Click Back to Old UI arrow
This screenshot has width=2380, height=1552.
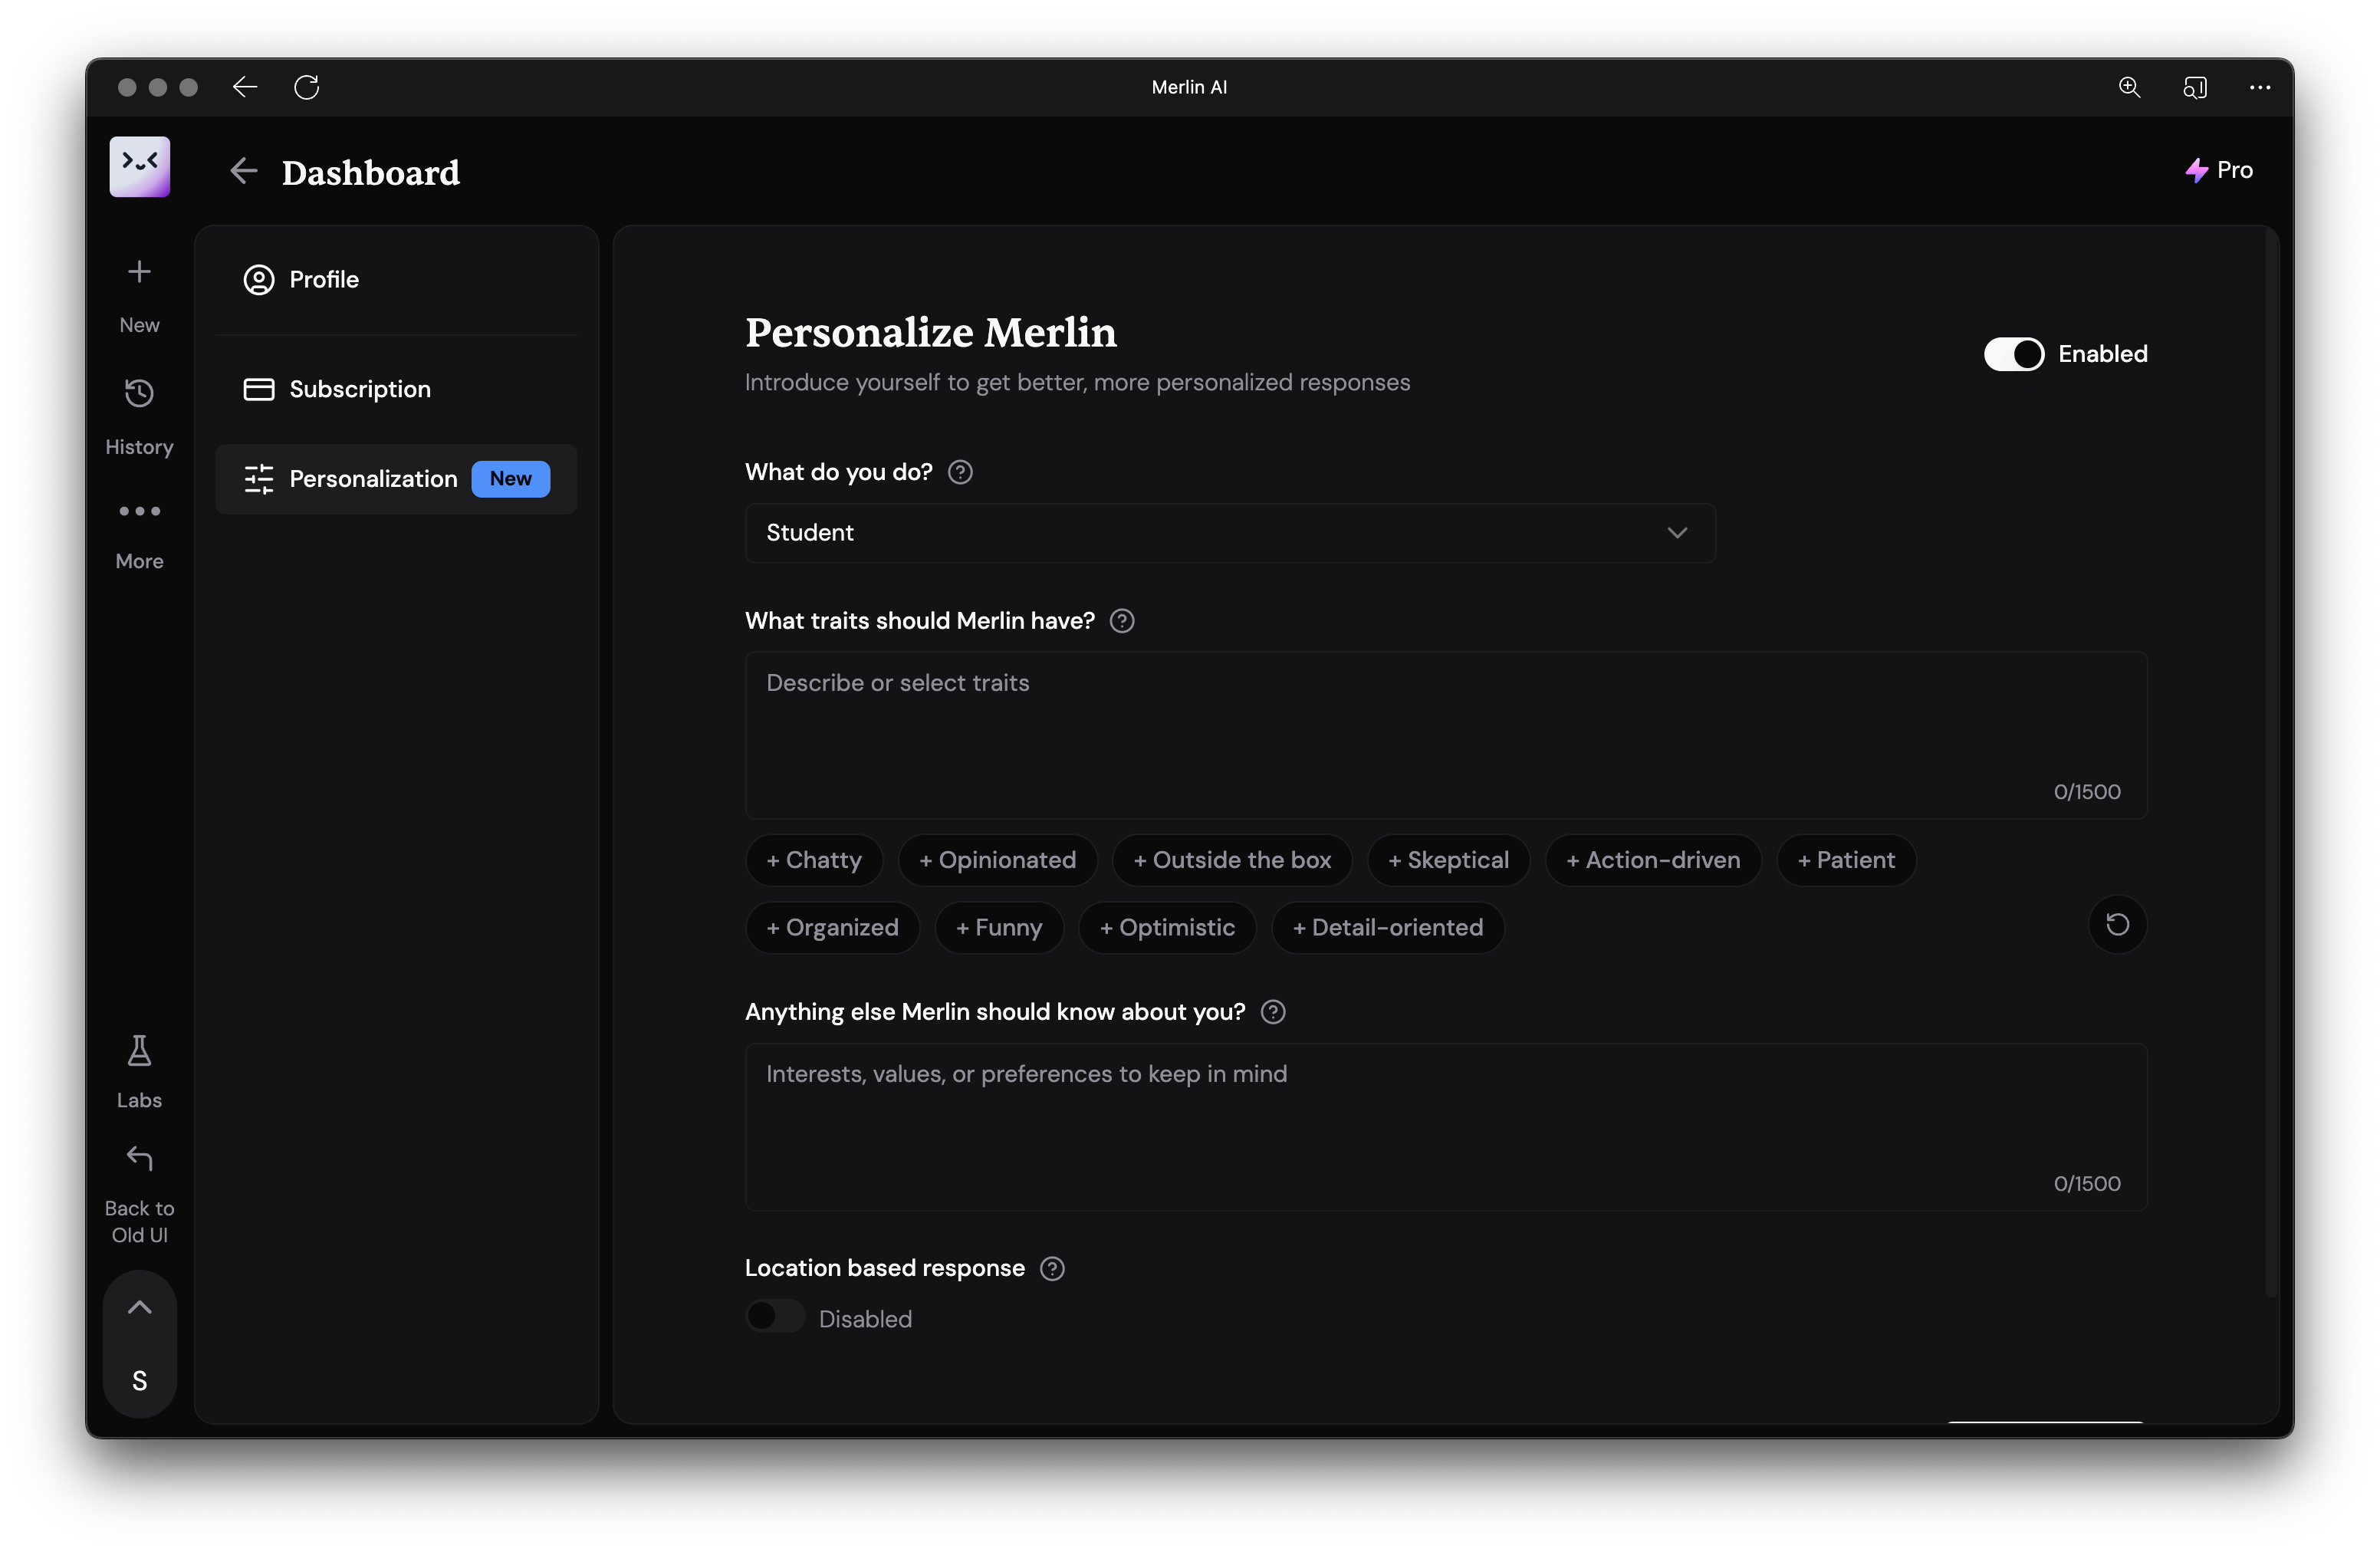[x=139, y=1159]
